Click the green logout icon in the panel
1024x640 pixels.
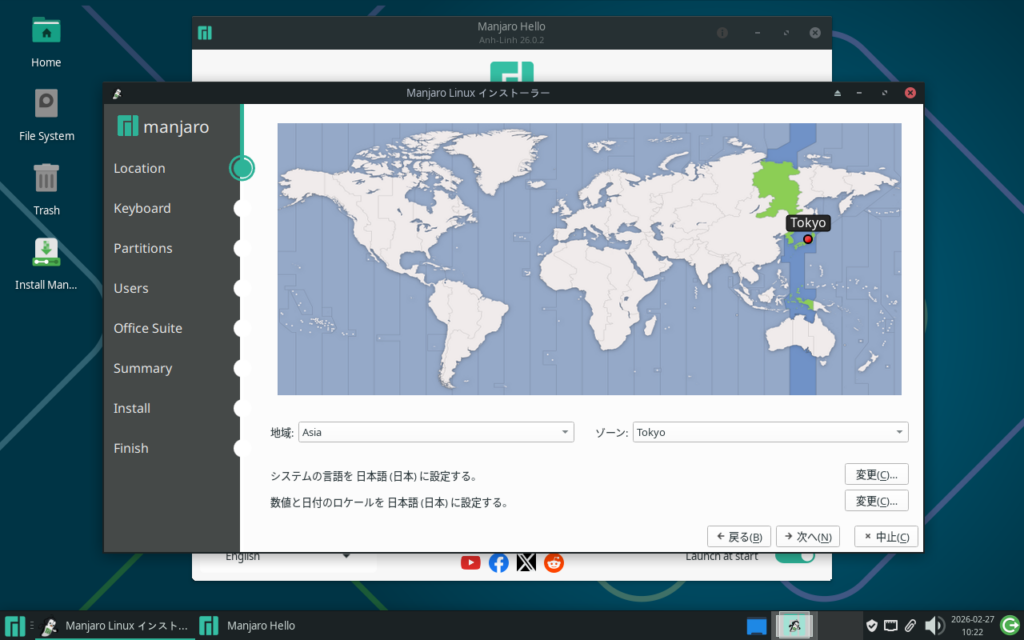1010,625
